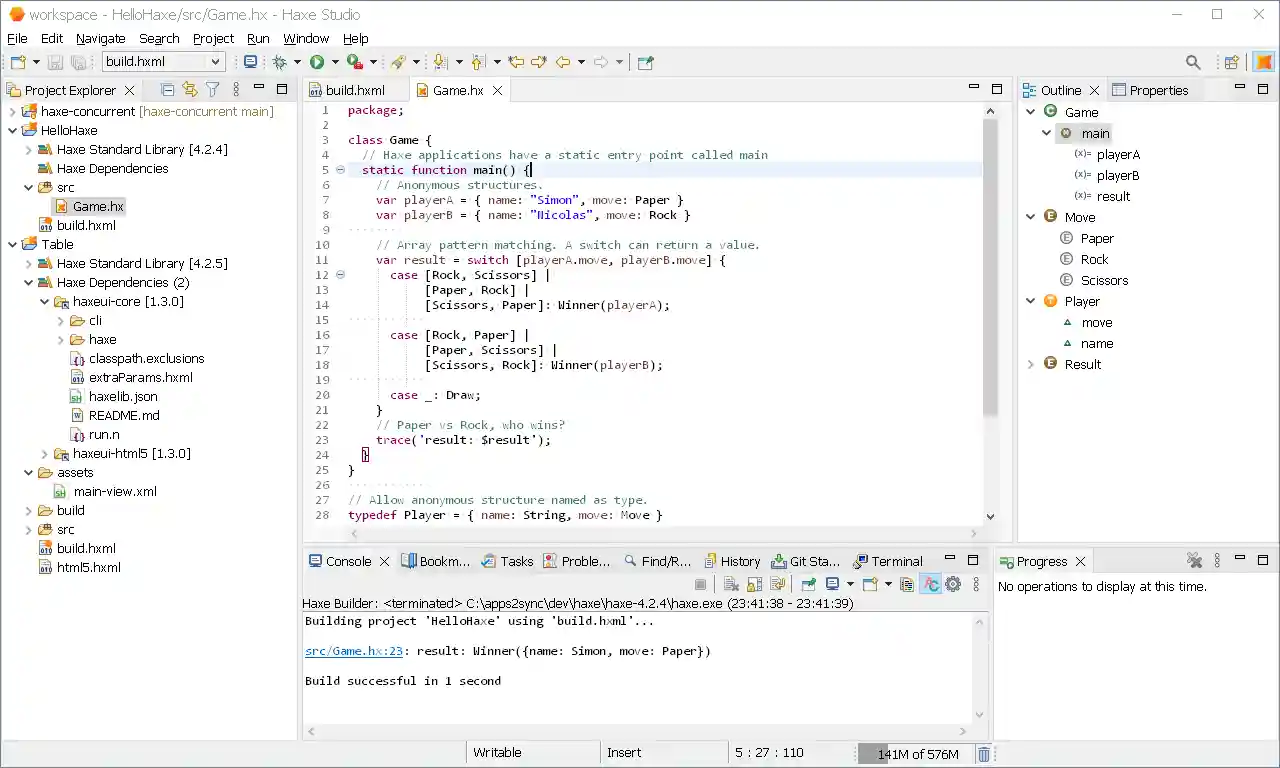Viewport: 1280px width, 768px height.
Task: Collapse all in Project Explorer
Action: point(167,90)
